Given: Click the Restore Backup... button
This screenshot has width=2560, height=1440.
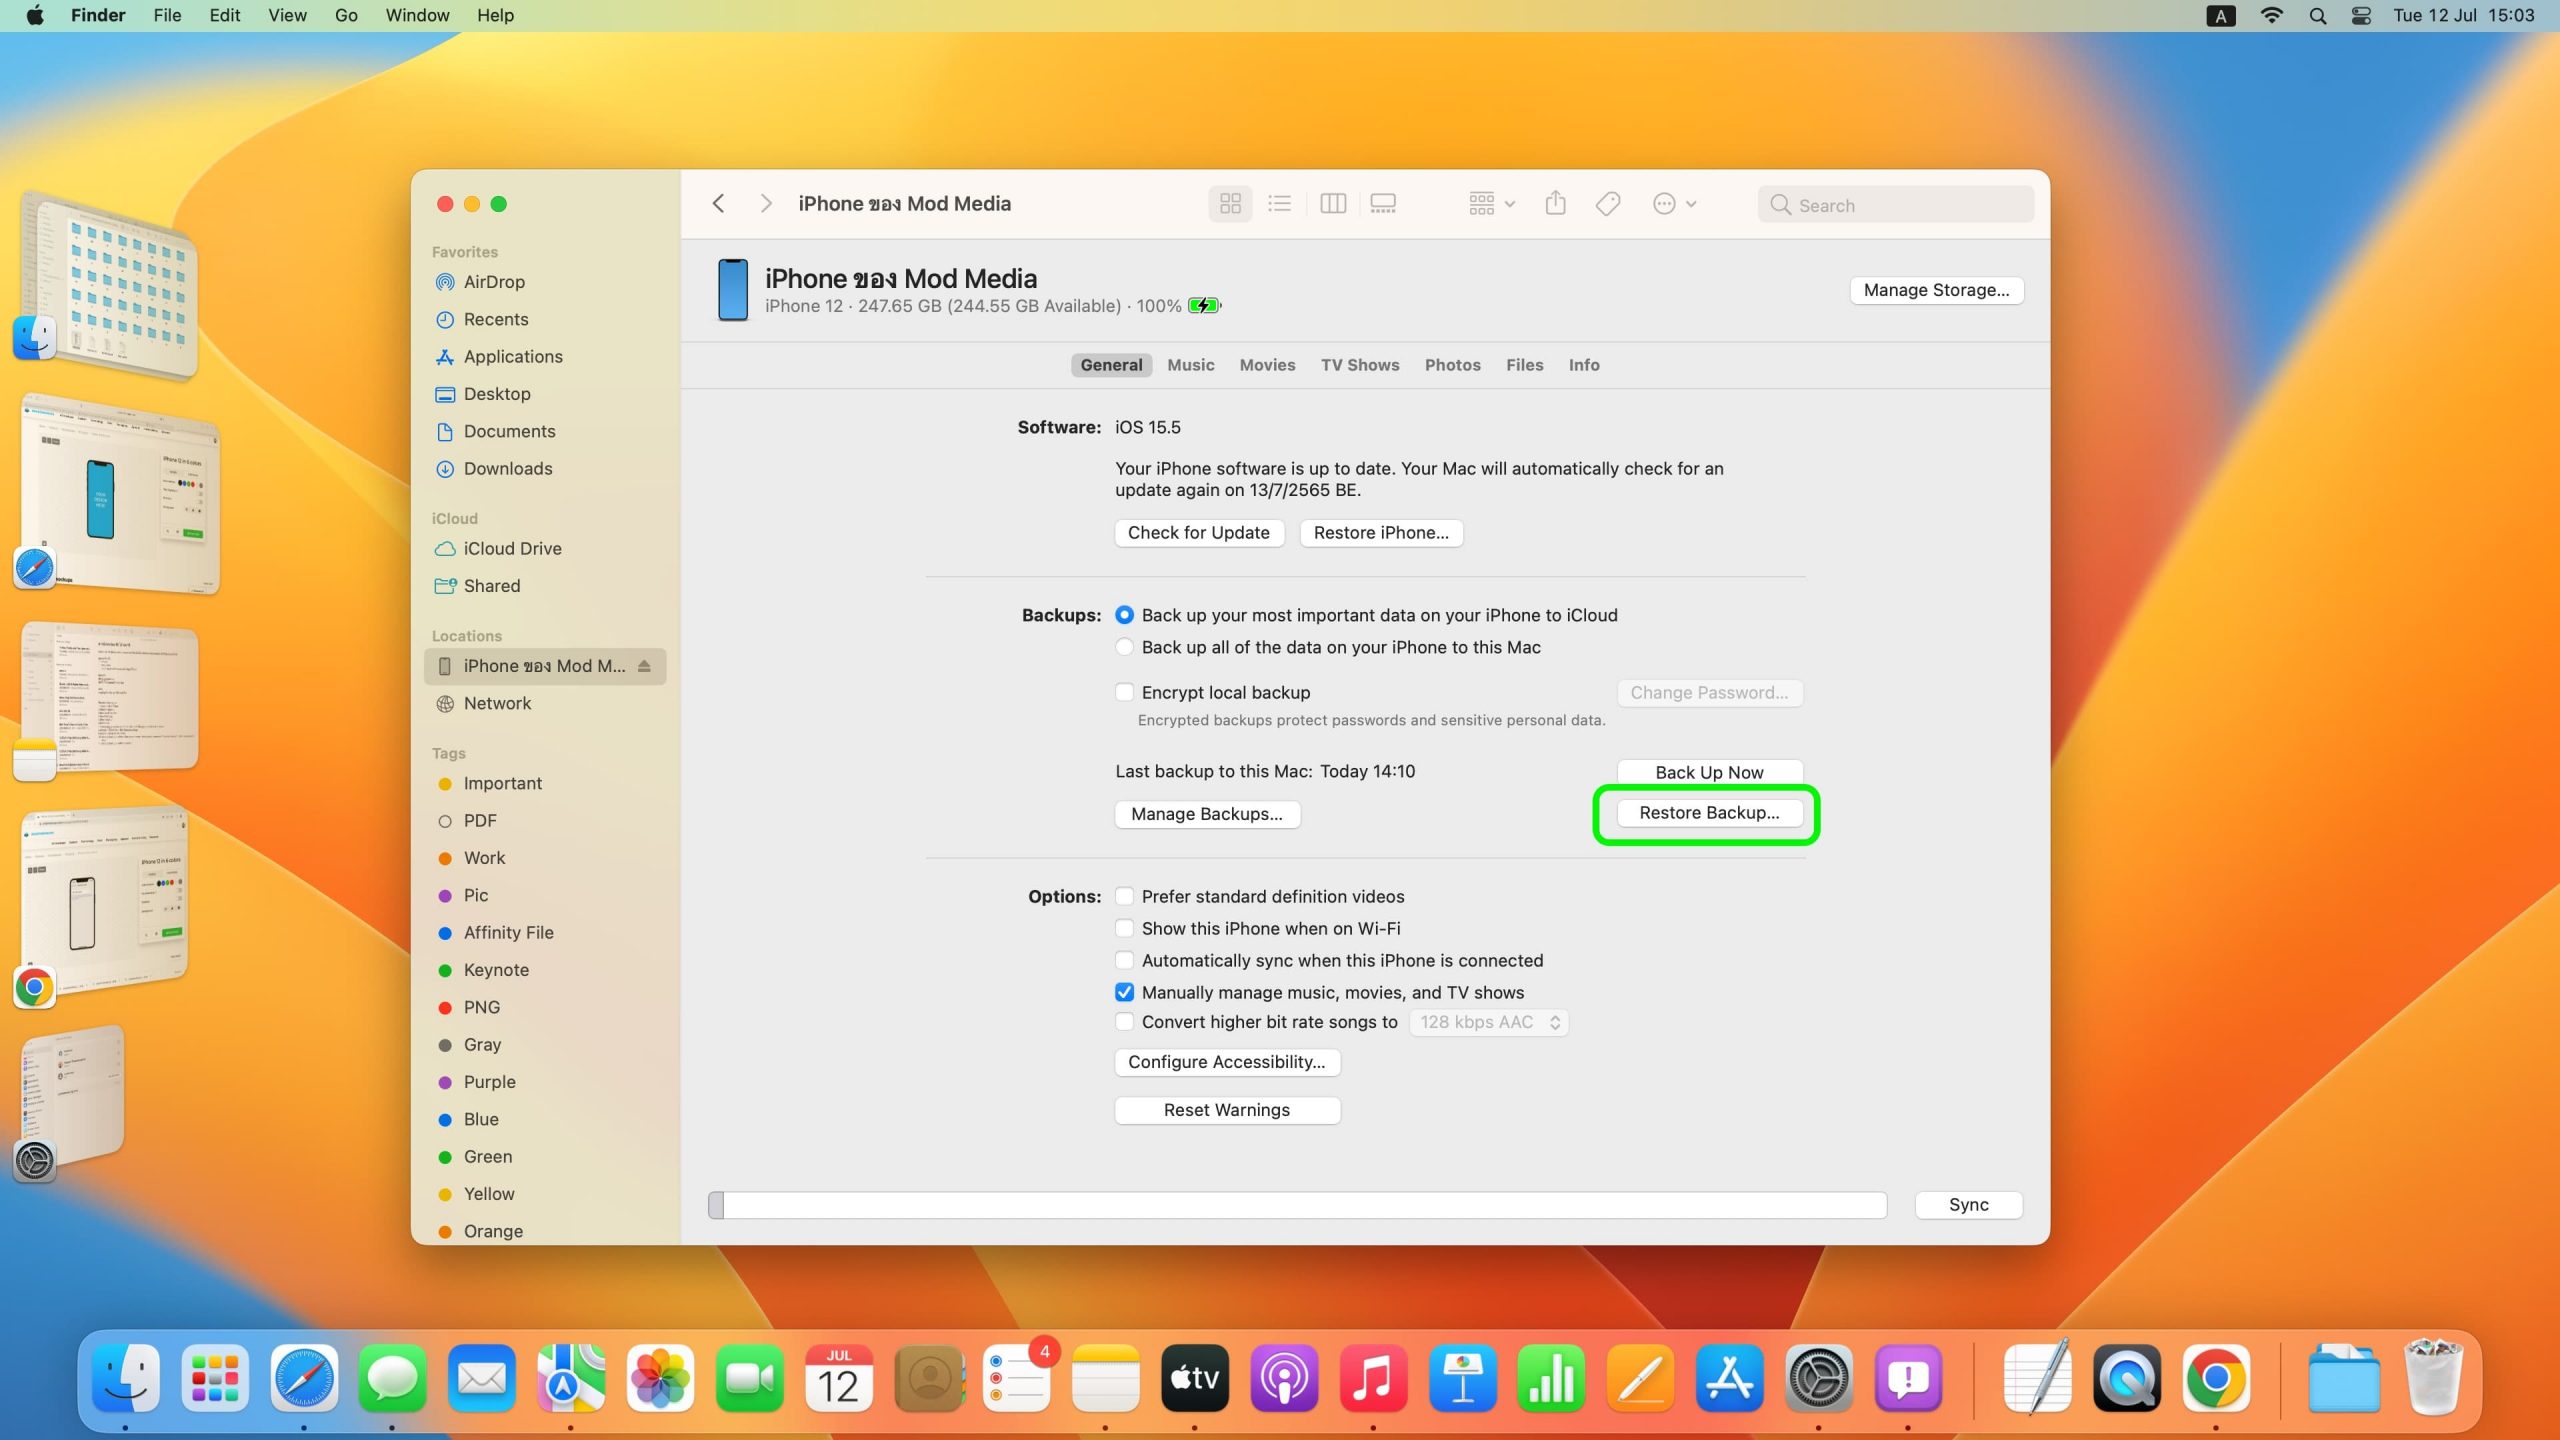Looking at the screenshot, I should (1708, 813).
